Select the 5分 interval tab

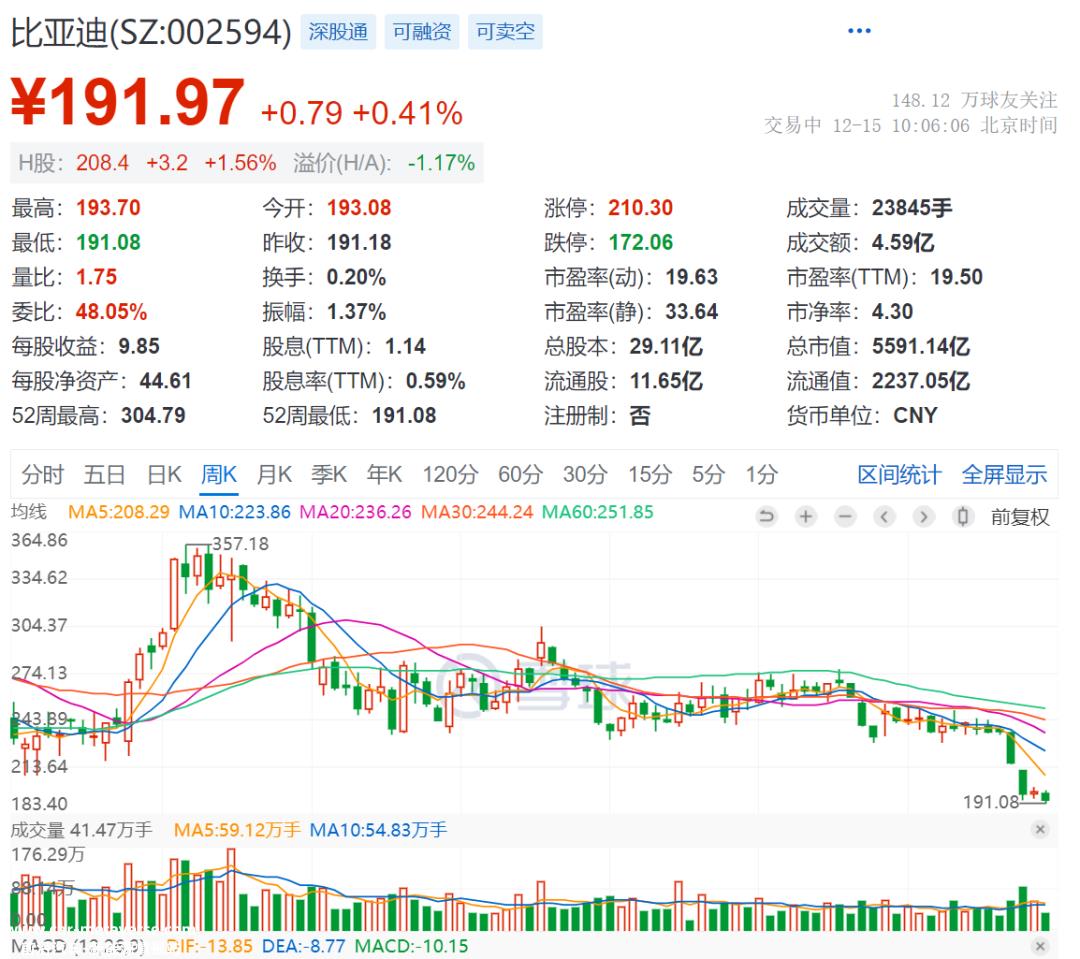click(x=708, y=474)
